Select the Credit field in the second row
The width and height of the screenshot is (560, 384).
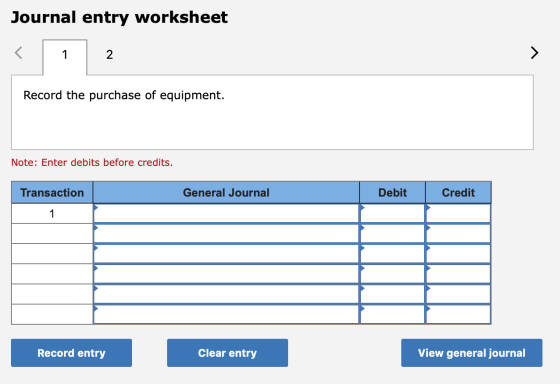point(458,234)
